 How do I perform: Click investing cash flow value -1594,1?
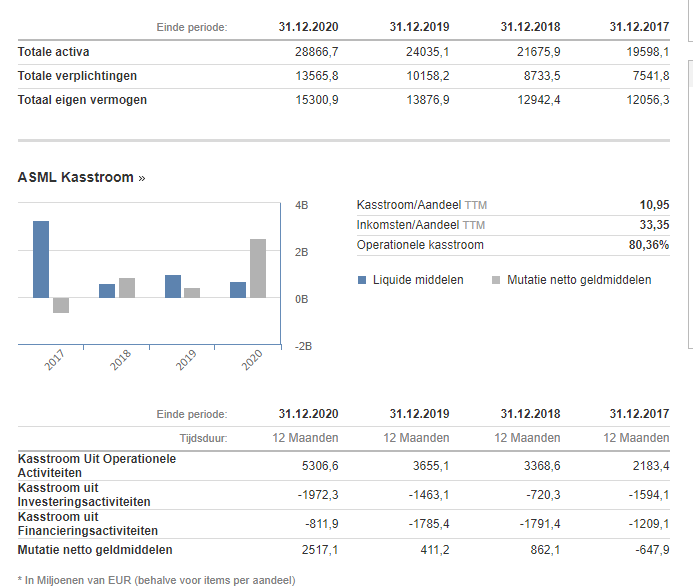[x=649, y=495]
